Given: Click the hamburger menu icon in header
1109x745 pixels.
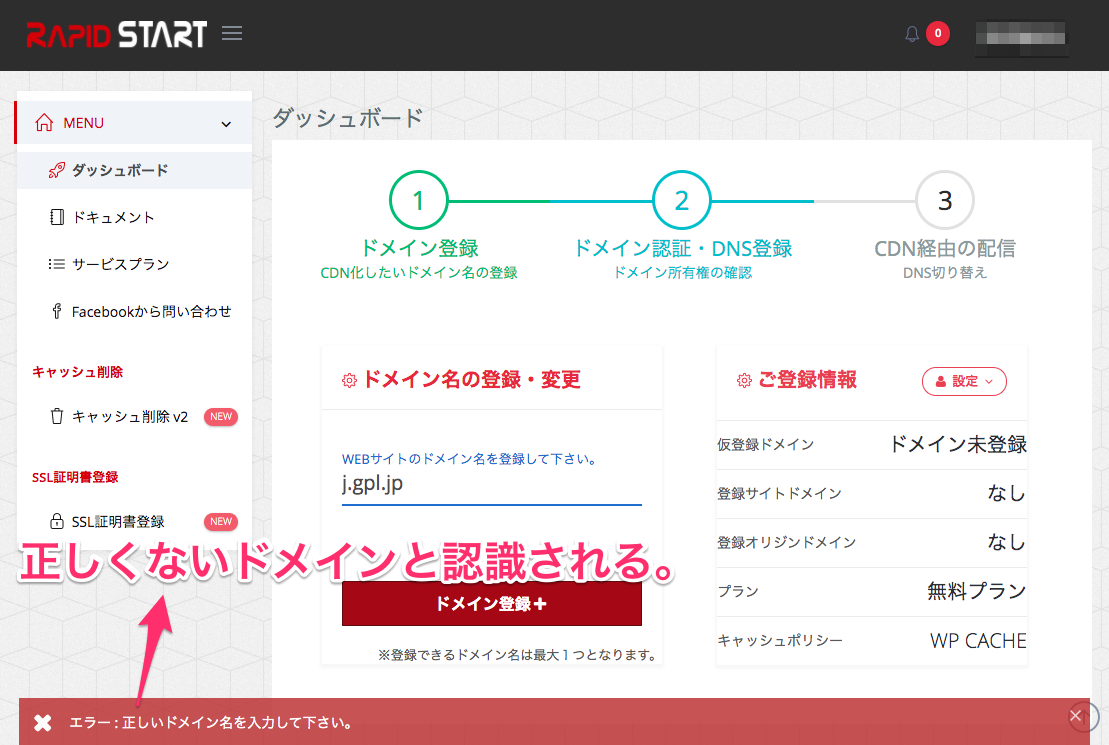Looking at the screenshot, I should [x=232, y=34].
